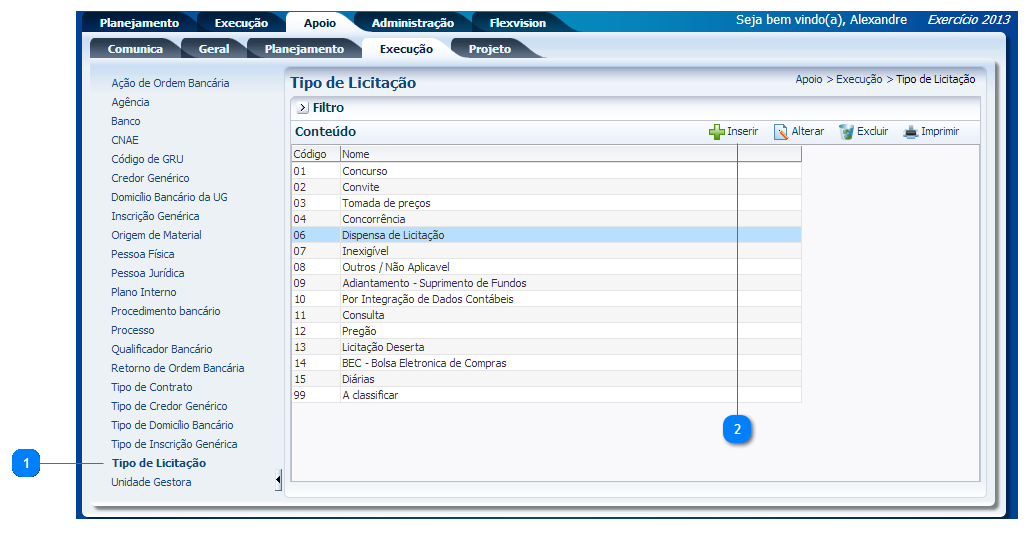The width and height of the screenshot is (1031, 535).
Task: Select the Comunica sub-tab
Action: click(x=135, y=49)
